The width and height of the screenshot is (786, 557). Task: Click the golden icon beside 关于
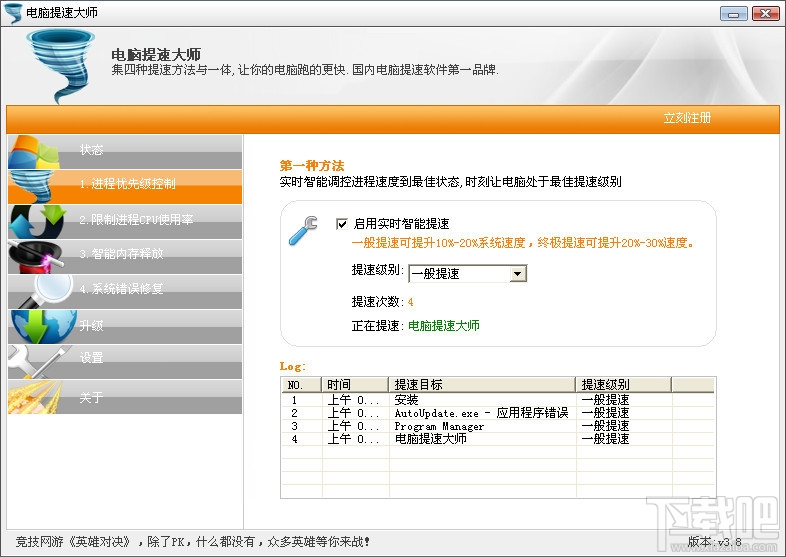click(34, 397)
